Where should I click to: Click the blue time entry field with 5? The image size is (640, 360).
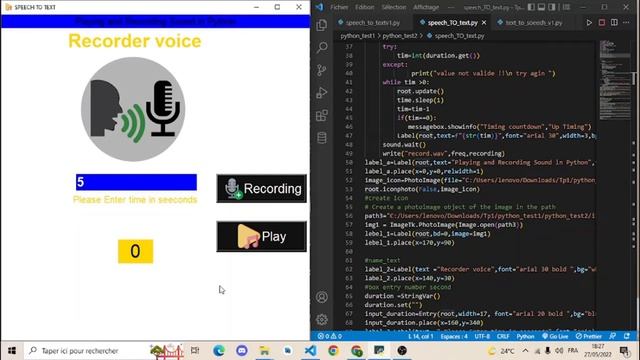(x=136, y=182)
